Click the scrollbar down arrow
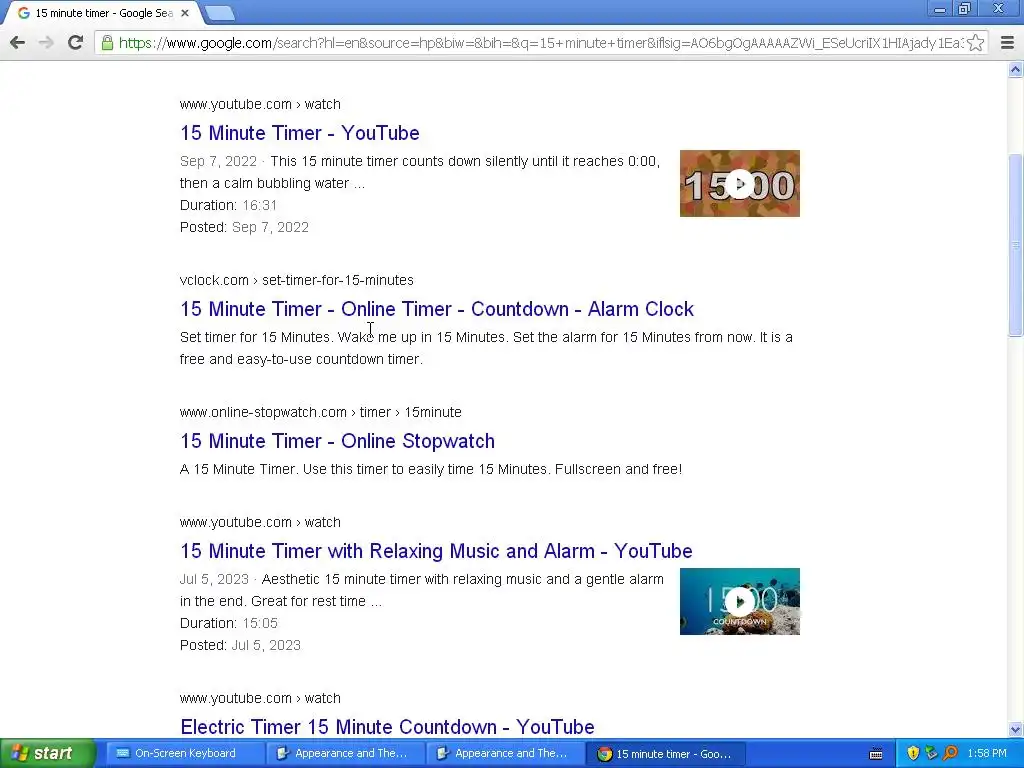Screen dimensions: 1024x768 point(1016,729)
